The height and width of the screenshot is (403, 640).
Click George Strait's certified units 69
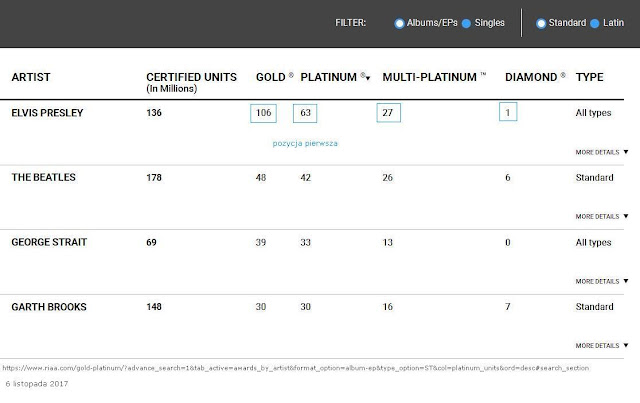pyautogui.click(x=151, y=242)
